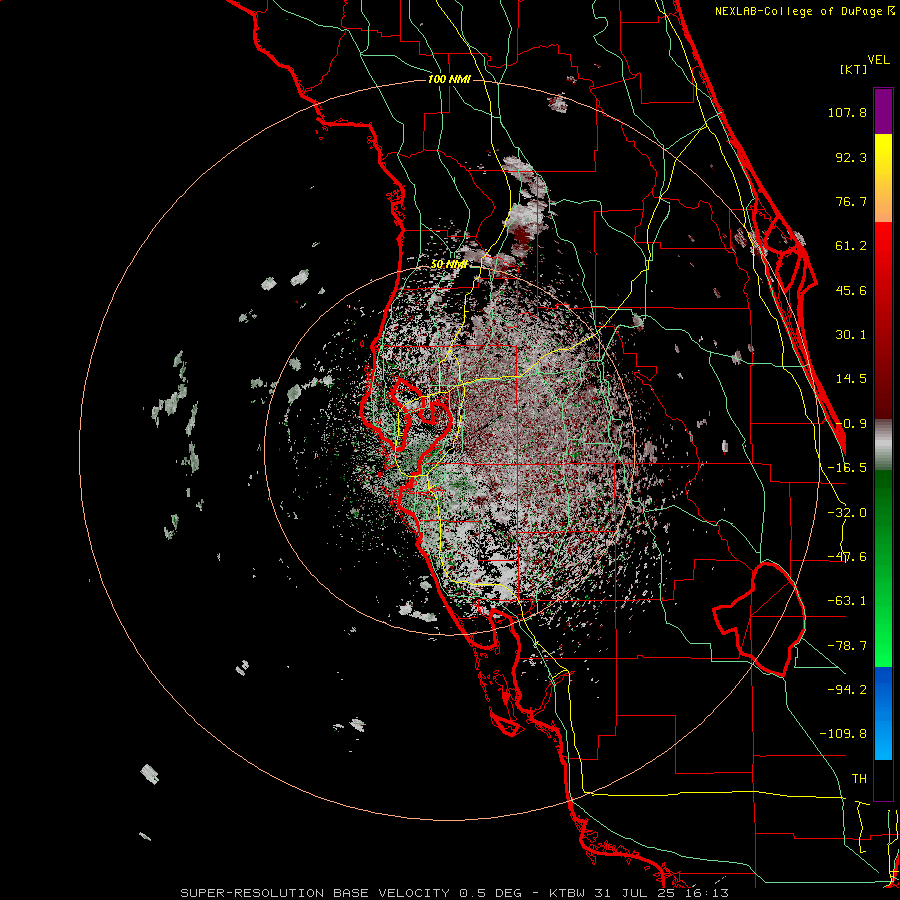Click the -32.0 velocity scale value
The height and width of the screenshot is (900, 900).
pos(847,513)
